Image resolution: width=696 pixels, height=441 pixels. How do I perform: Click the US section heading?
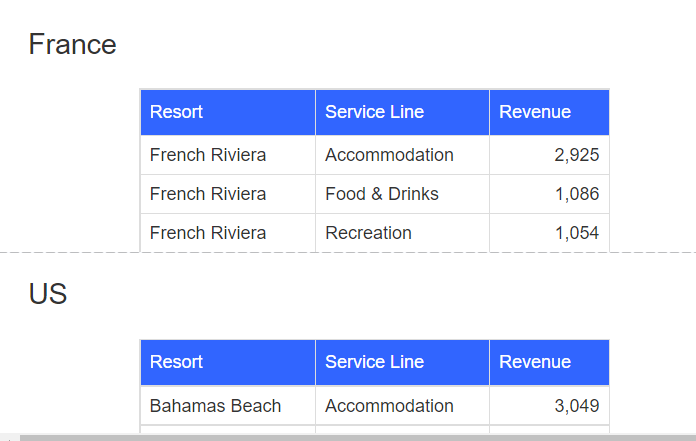pyautogui.click(x=48, y=294)
